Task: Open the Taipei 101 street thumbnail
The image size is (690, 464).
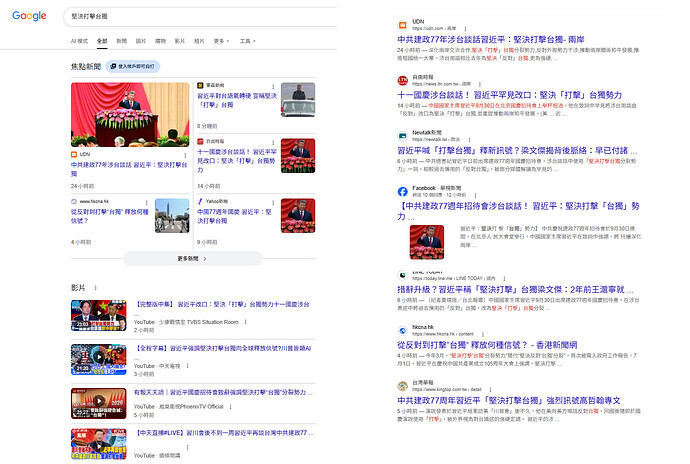Action: pos(172,216)
